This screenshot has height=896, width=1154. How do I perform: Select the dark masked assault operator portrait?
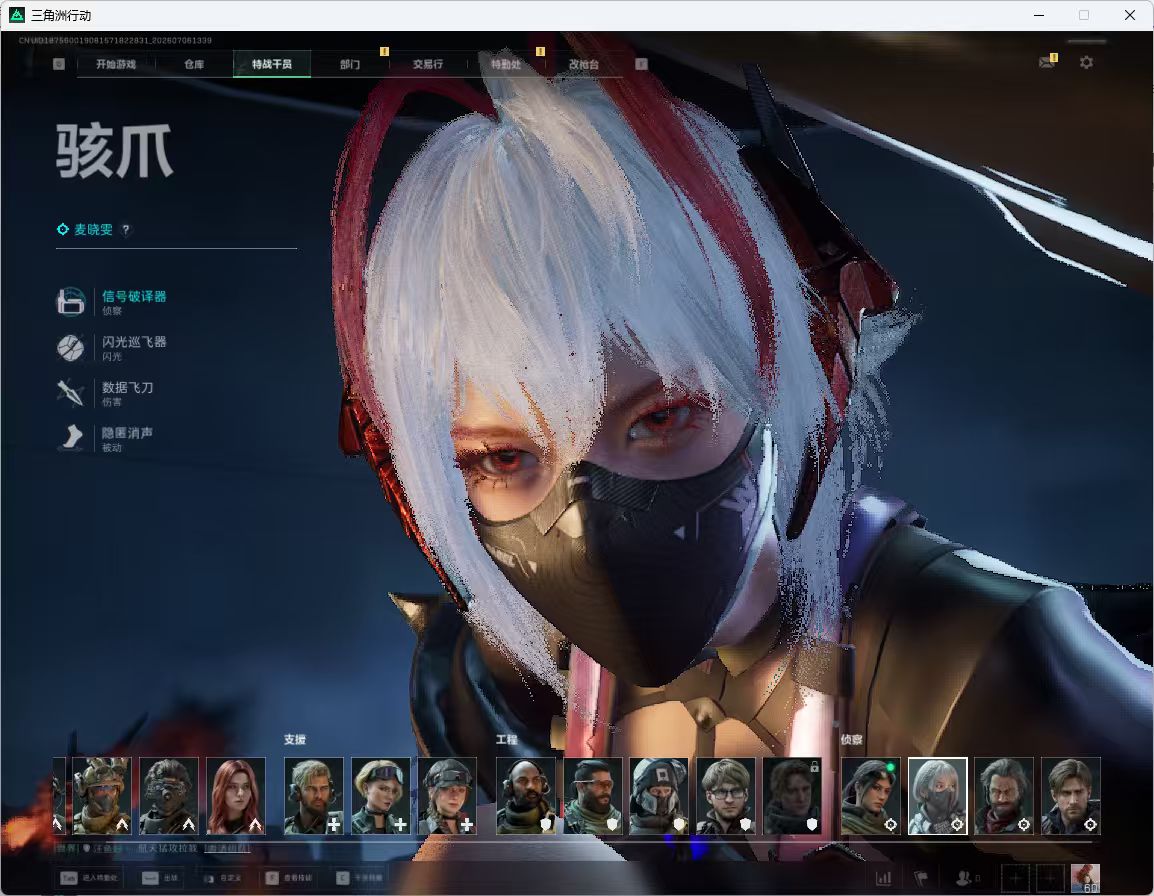169,796
